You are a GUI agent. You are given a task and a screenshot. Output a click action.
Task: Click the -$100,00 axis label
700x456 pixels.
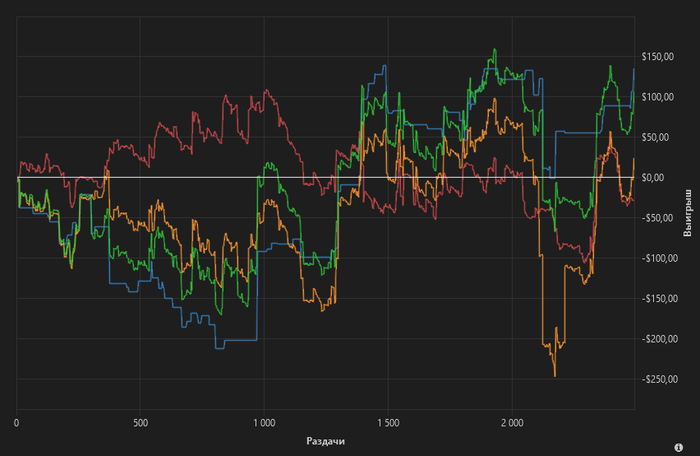(x=659, y=258)
